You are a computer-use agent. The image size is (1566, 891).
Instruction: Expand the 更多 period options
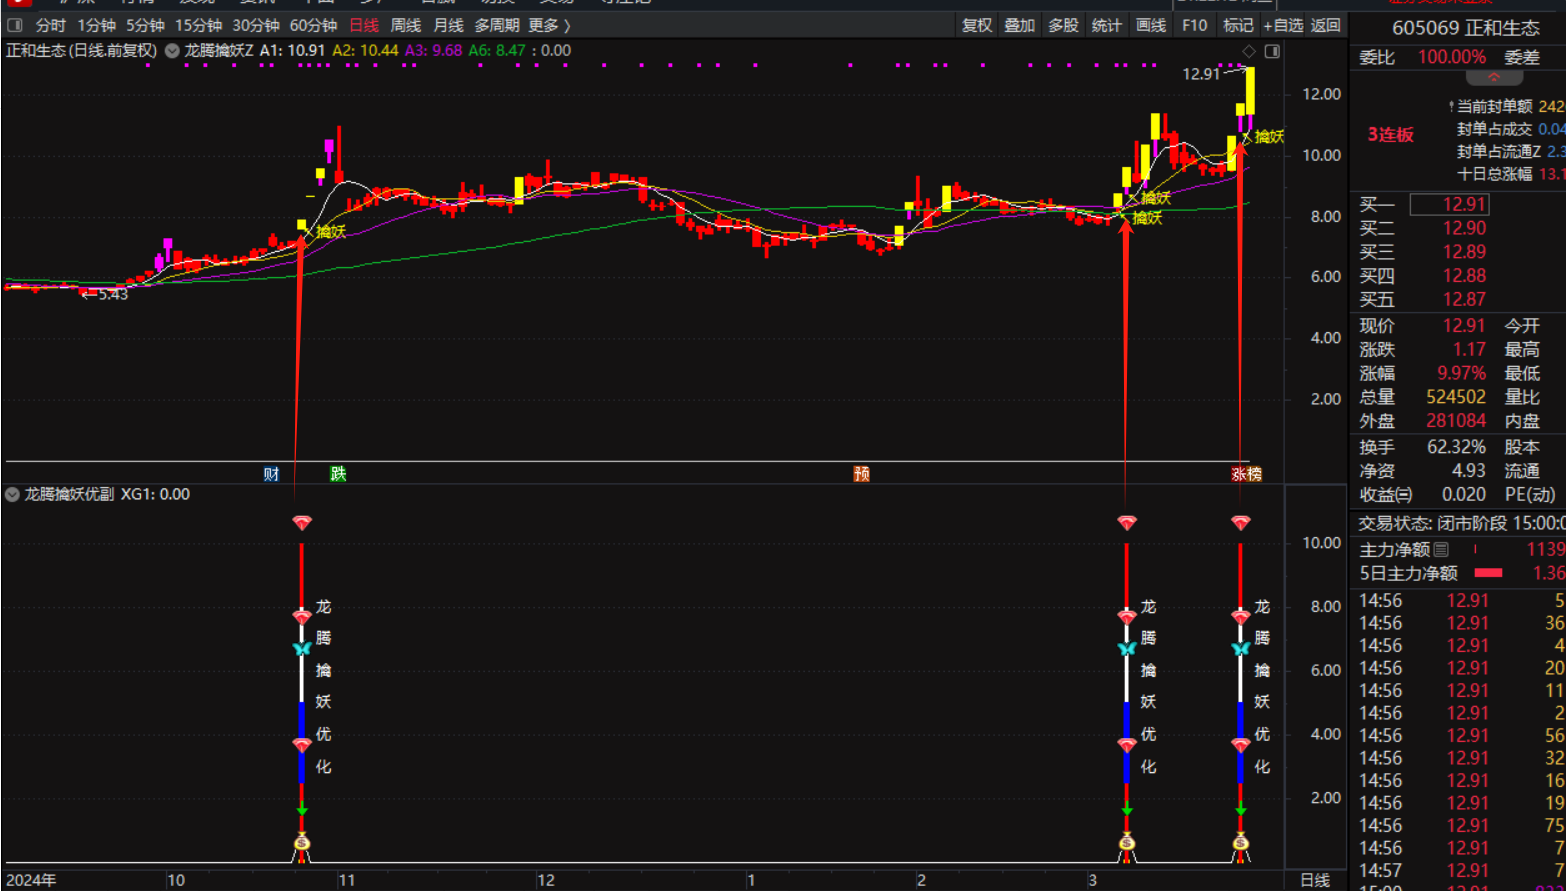[548, 25]
